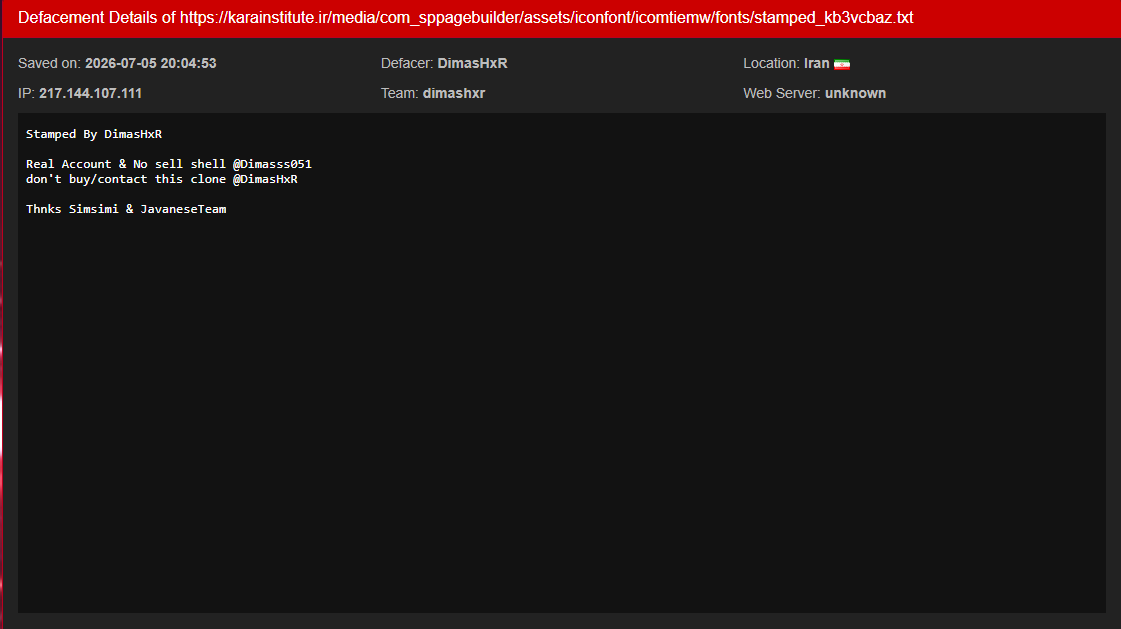The image size is (1121, 629).
Task: Click the Defacer label
Action: click(x=408, y=64)
